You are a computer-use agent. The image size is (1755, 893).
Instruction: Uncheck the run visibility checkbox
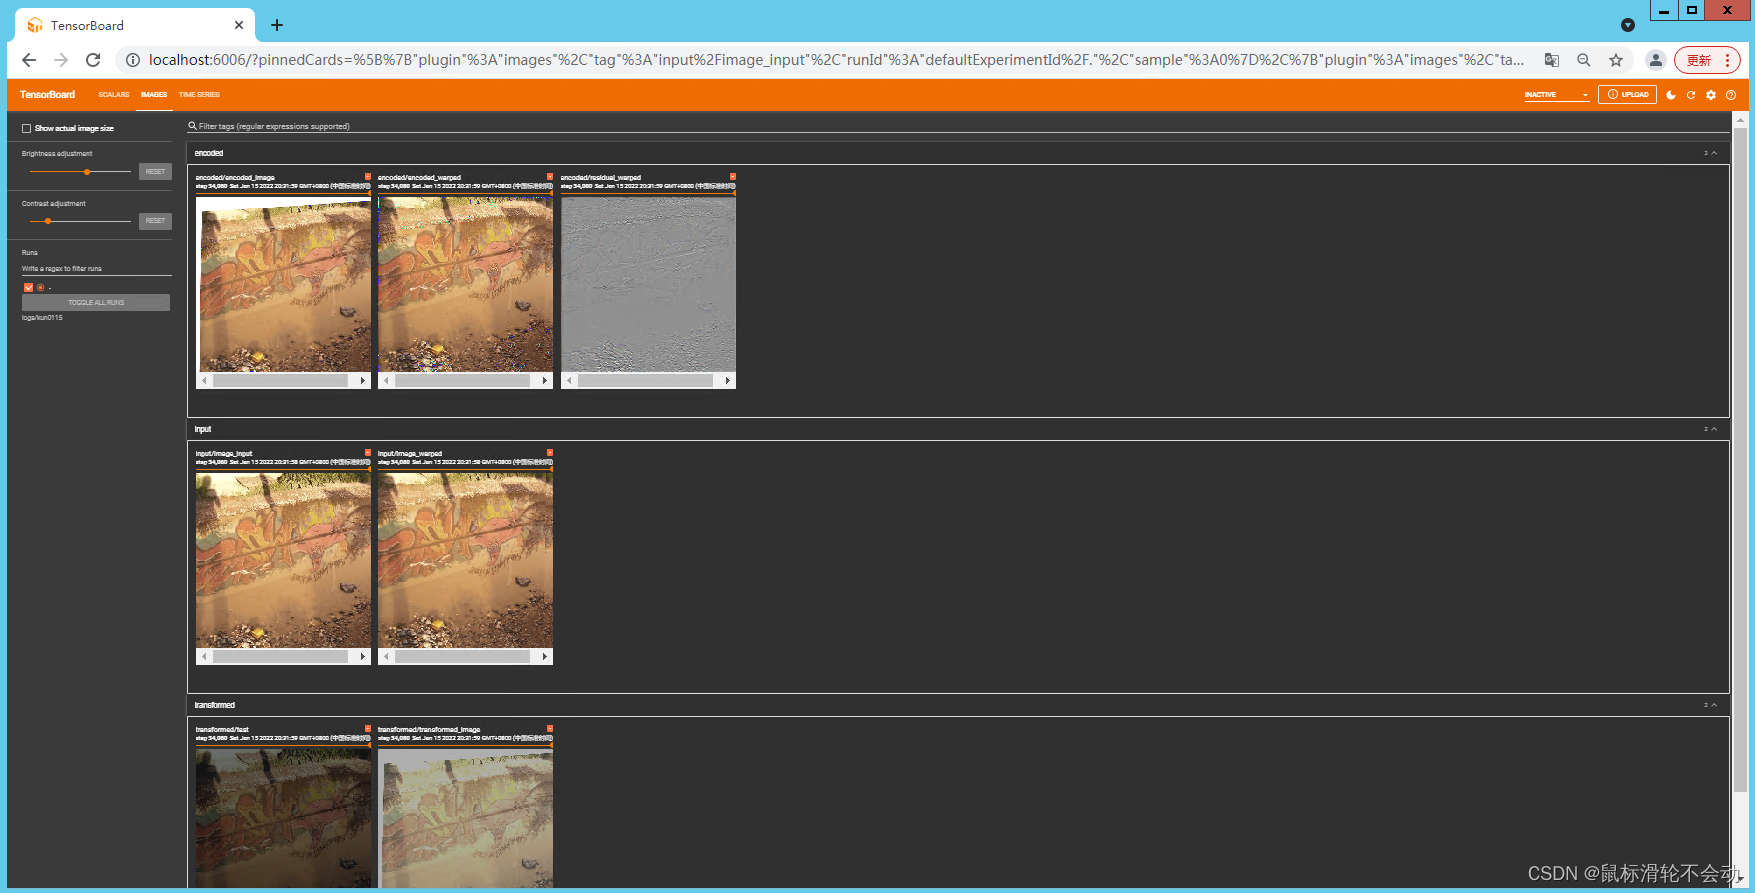pyautogui.click(x=29, y=287)
